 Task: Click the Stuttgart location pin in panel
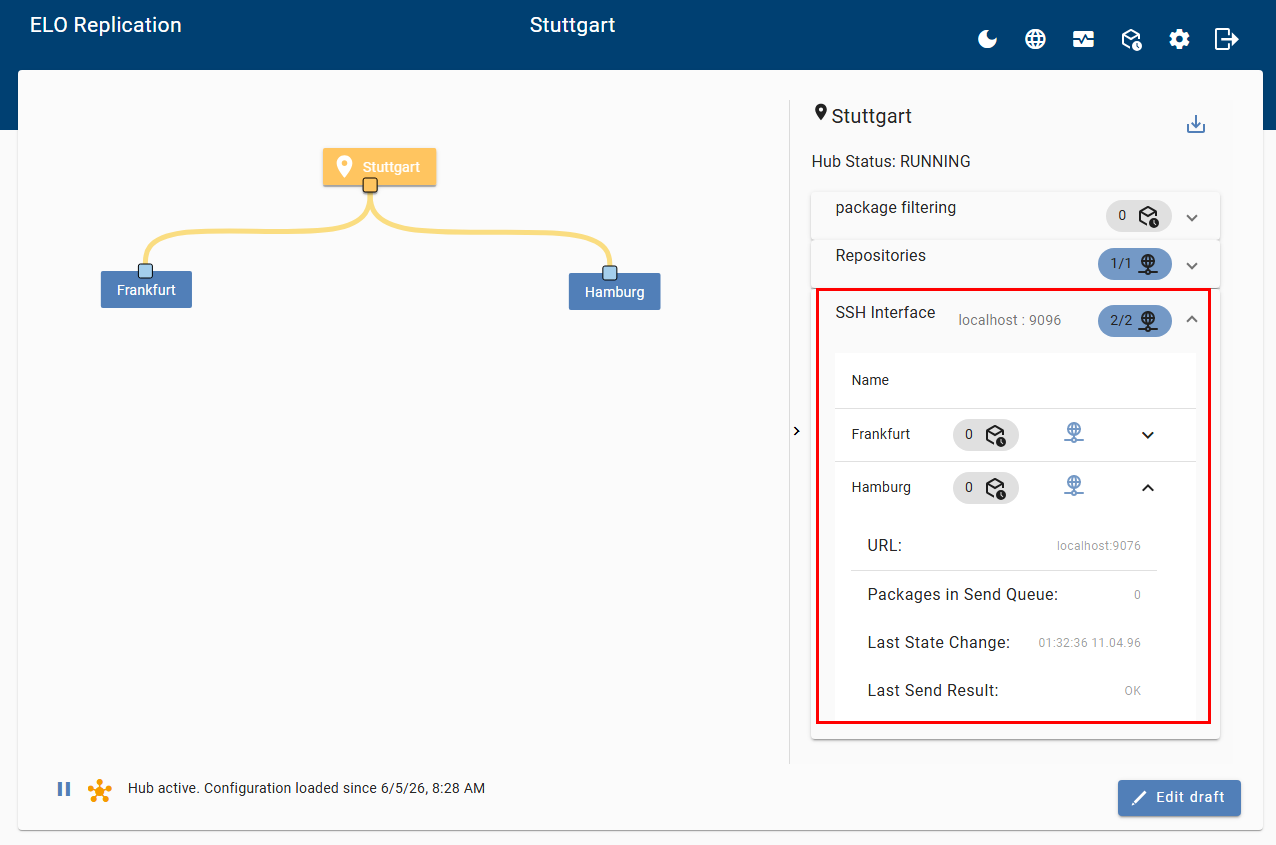(x=821, y=113)
